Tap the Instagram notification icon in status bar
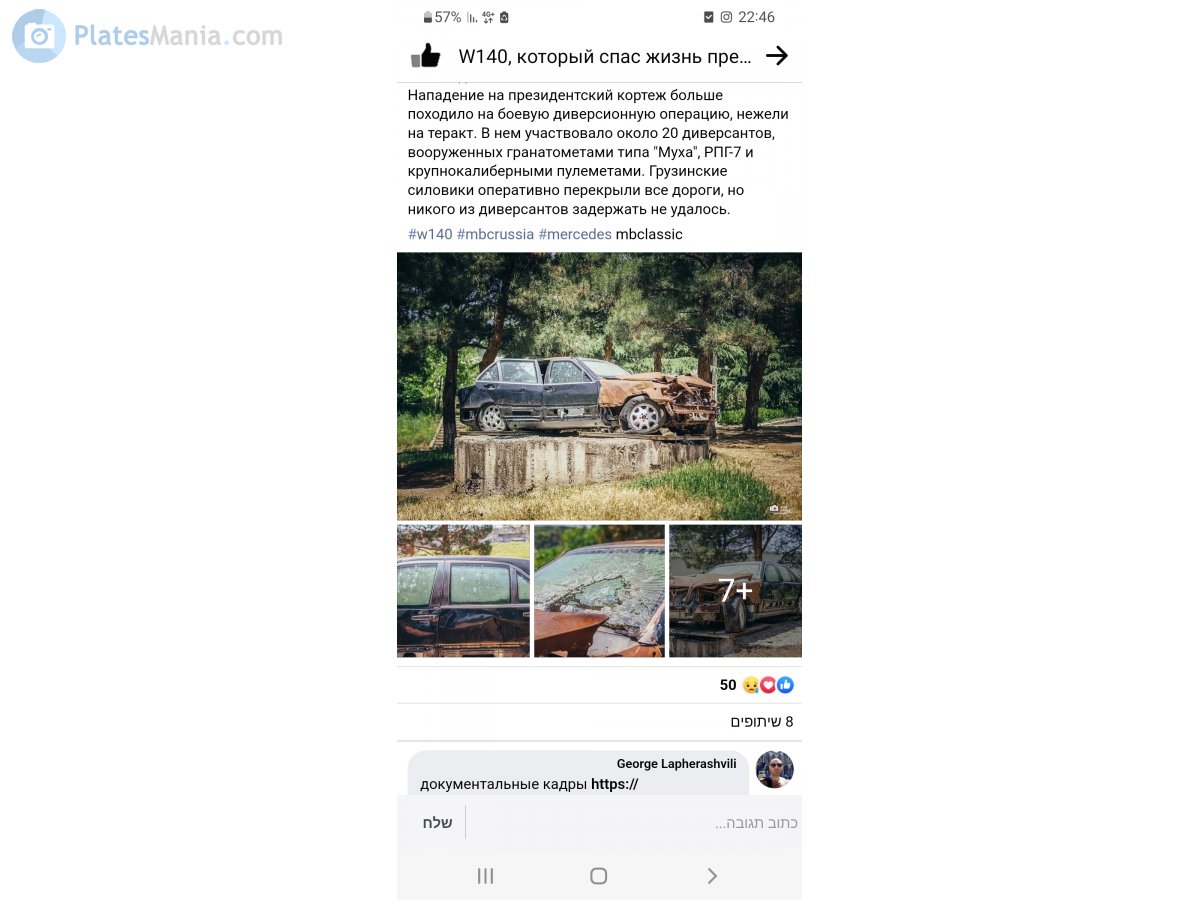 726,17
